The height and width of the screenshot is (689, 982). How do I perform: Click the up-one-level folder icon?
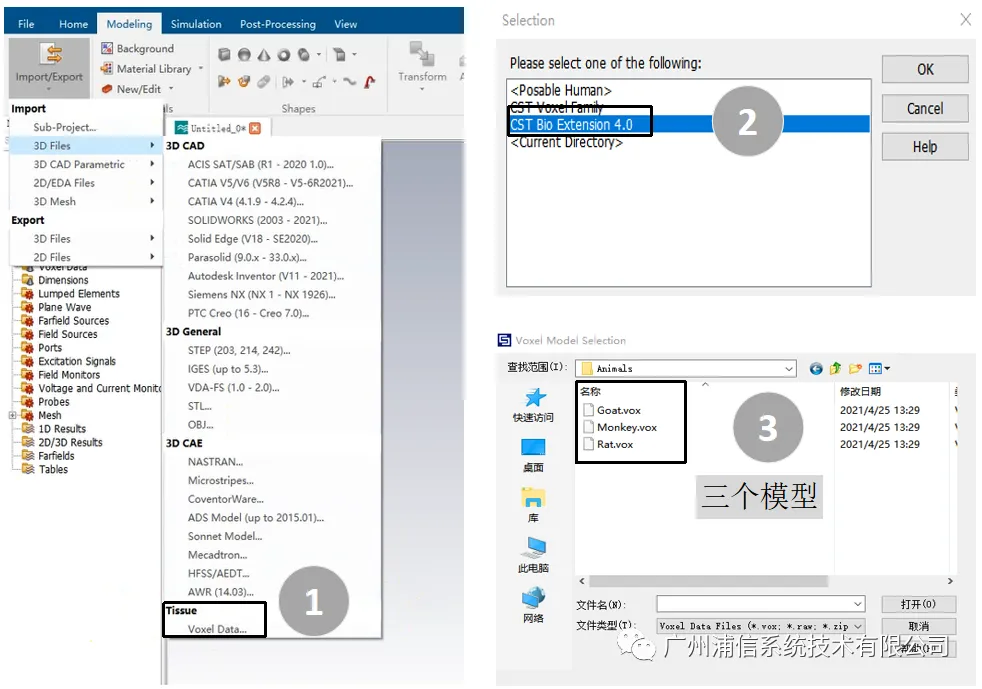pos(835,369)
